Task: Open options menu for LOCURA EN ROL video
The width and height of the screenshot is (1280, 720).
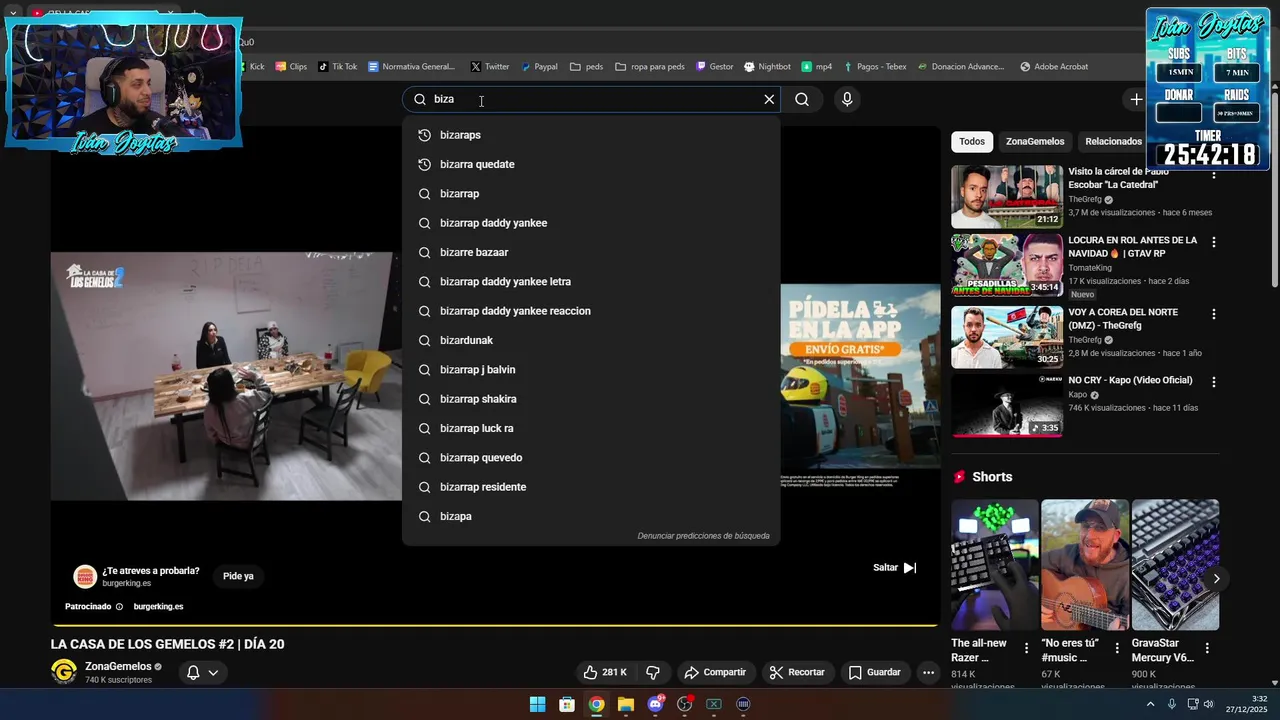Action: (x=1214, y=242)
